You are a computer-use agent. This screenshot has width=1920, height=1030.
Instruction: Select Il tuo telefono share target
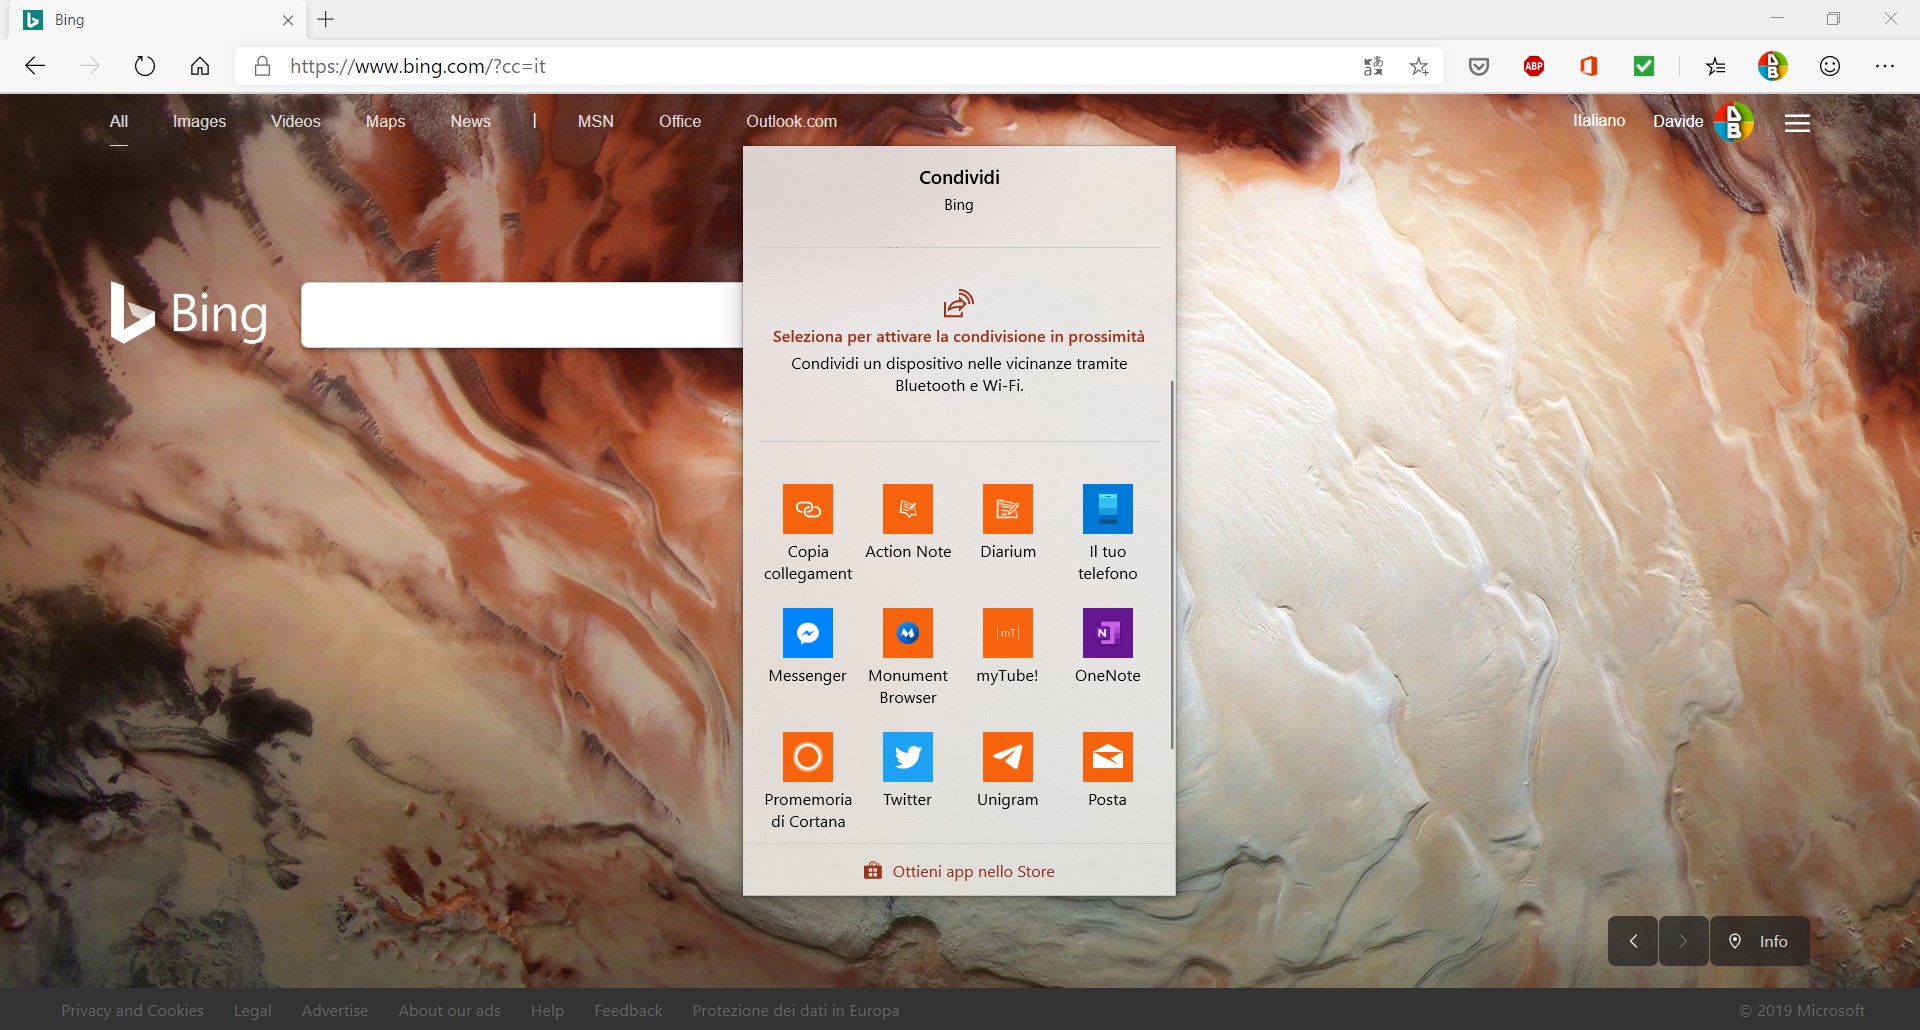click(x=1108, y=509)
